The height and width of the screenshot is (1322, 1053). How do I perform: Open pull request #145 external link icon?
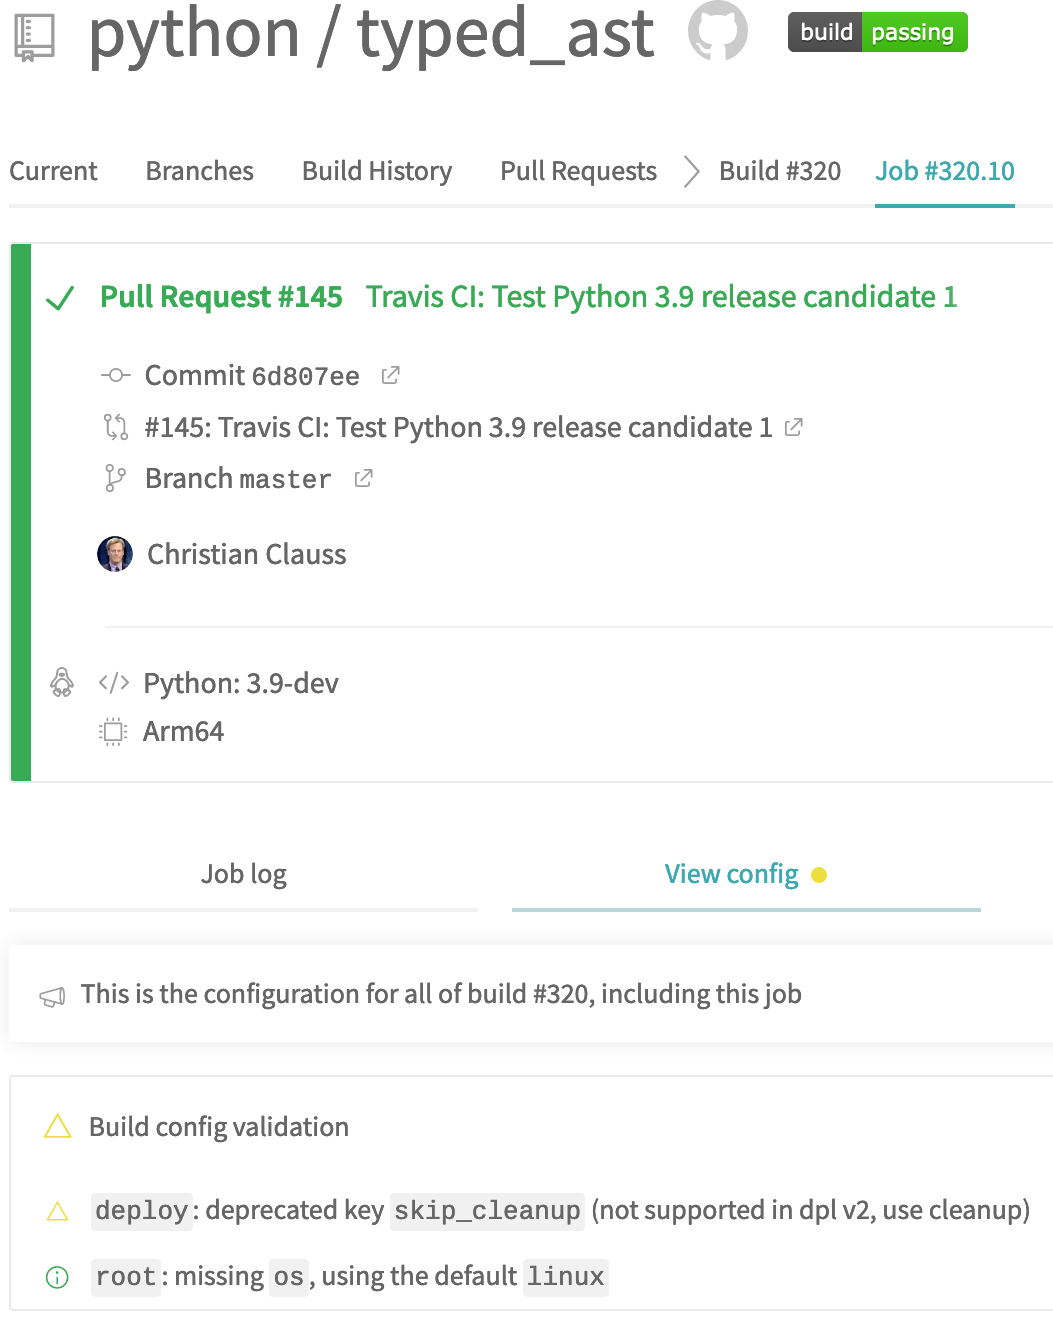tap(794, 427)
